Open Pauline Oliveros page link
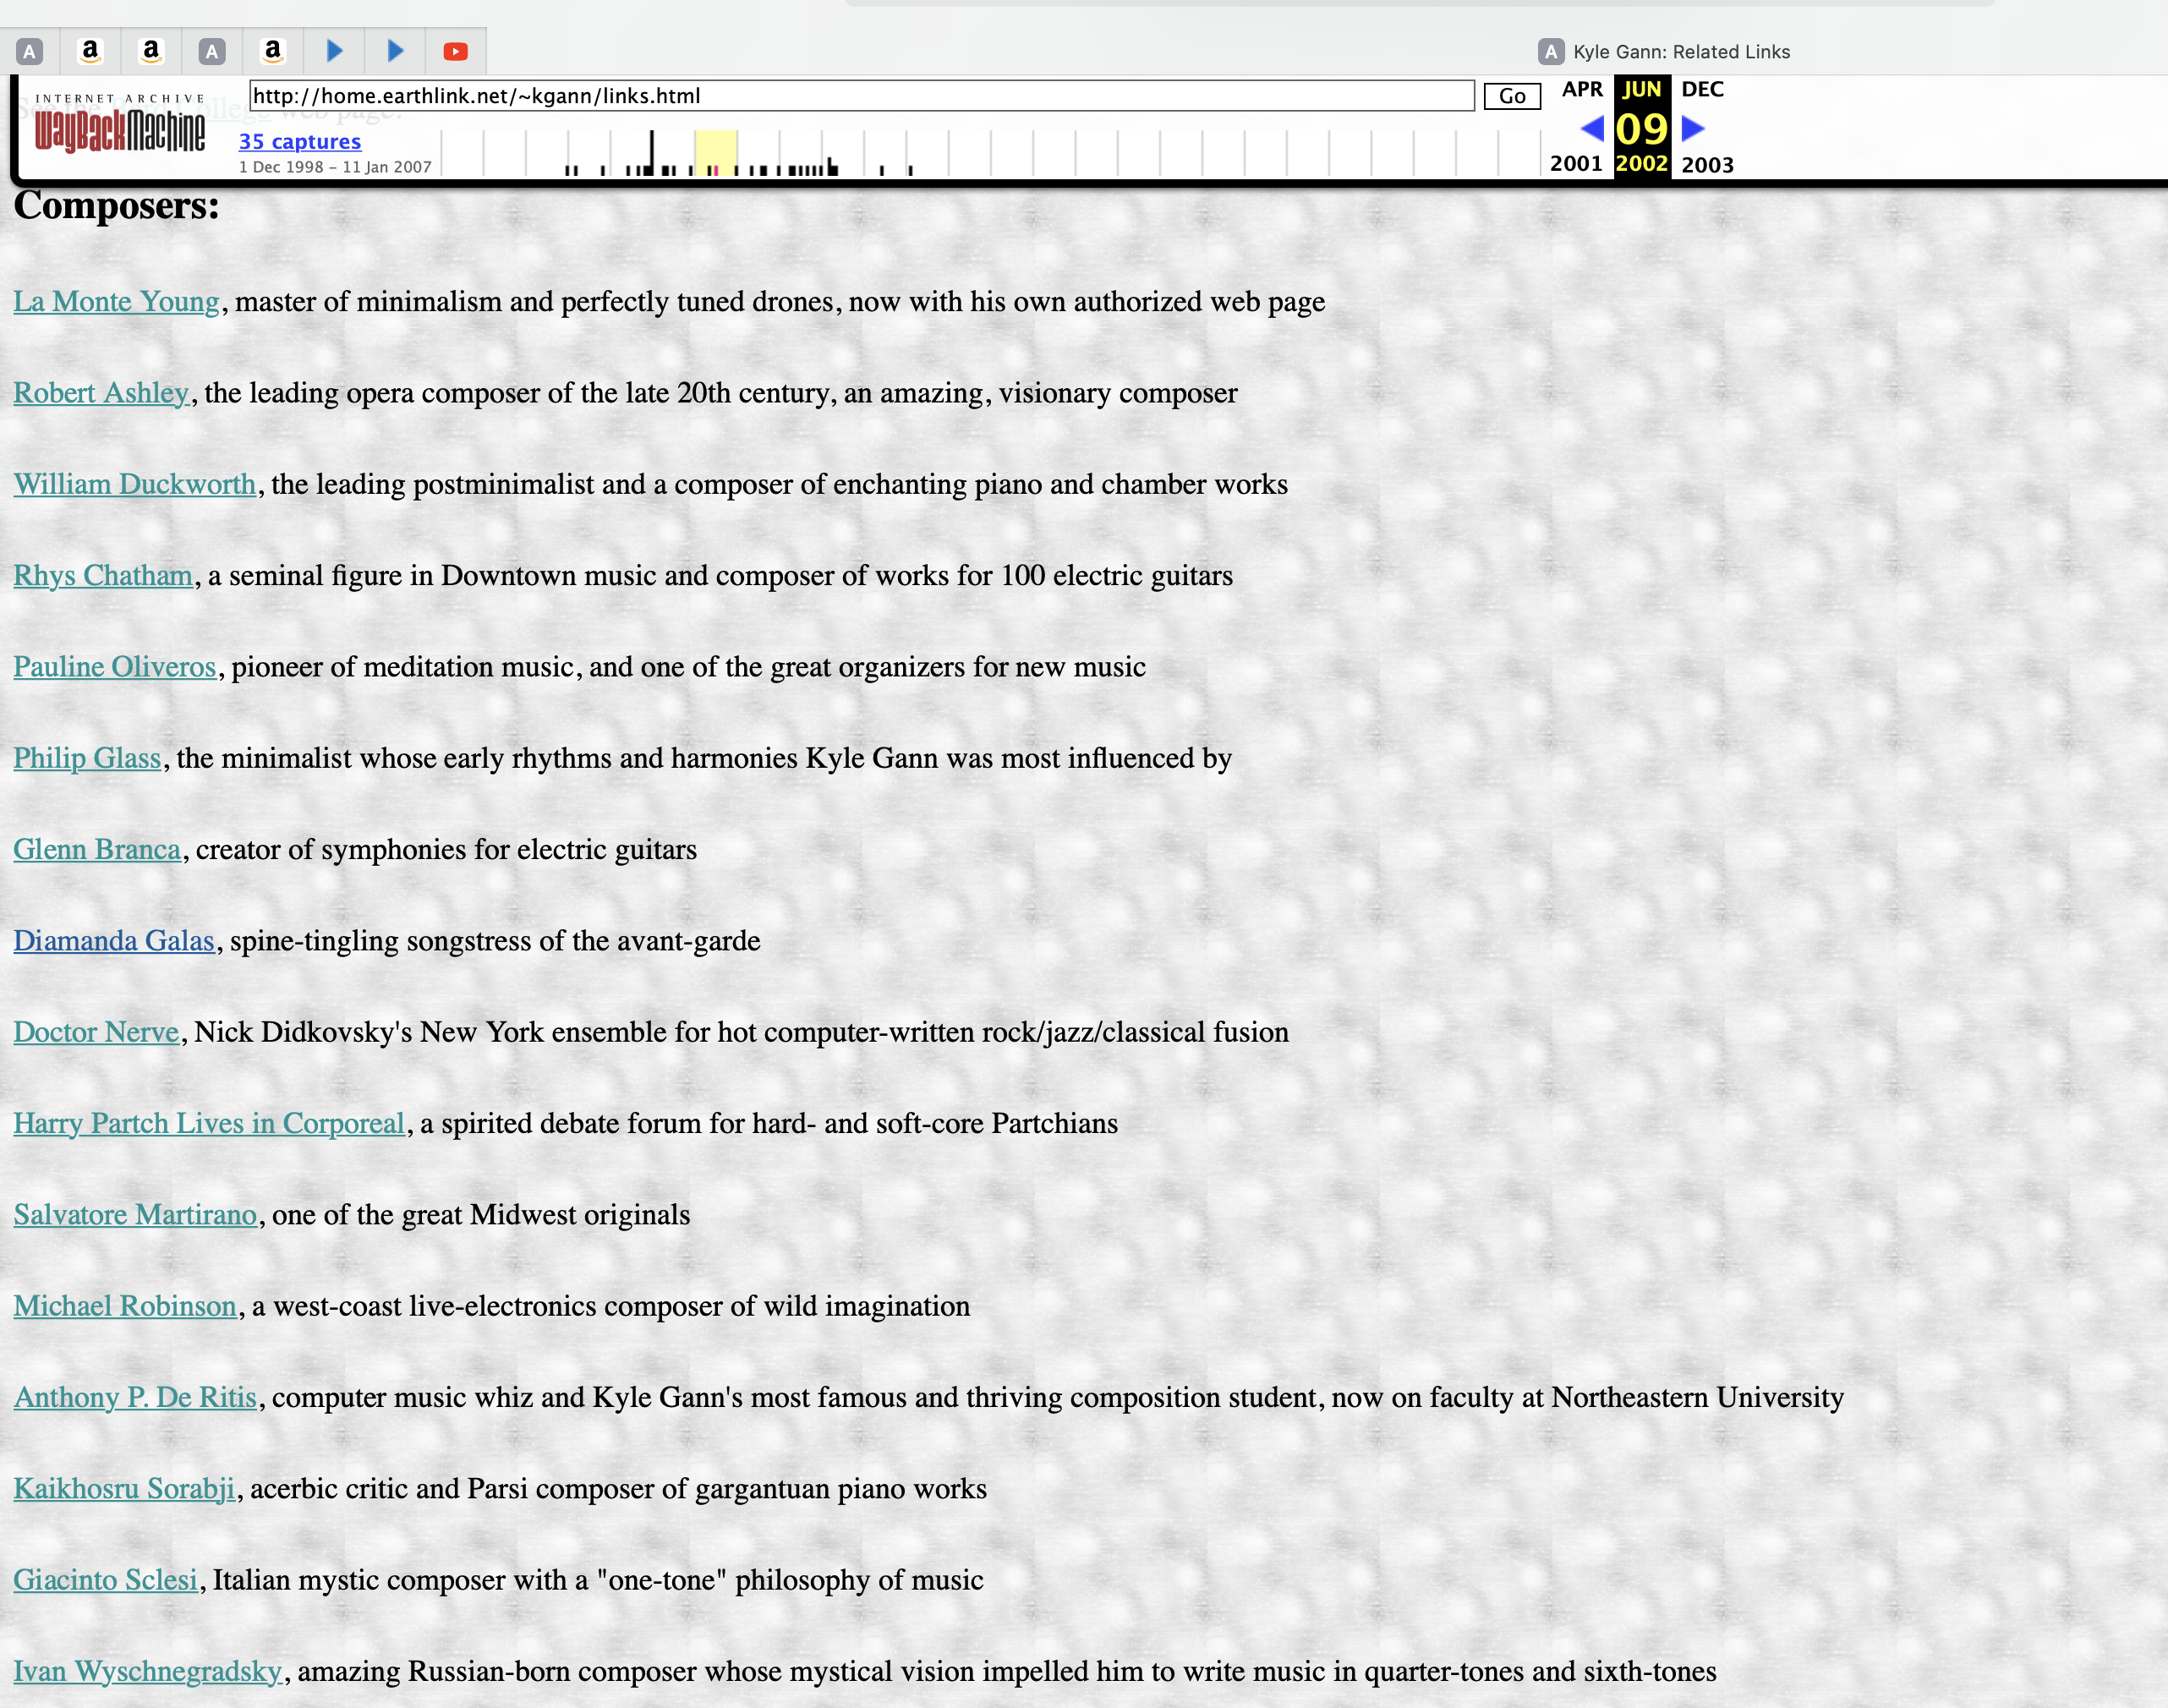Viewport: 2168px width, 1708px height. coord(115,667)
